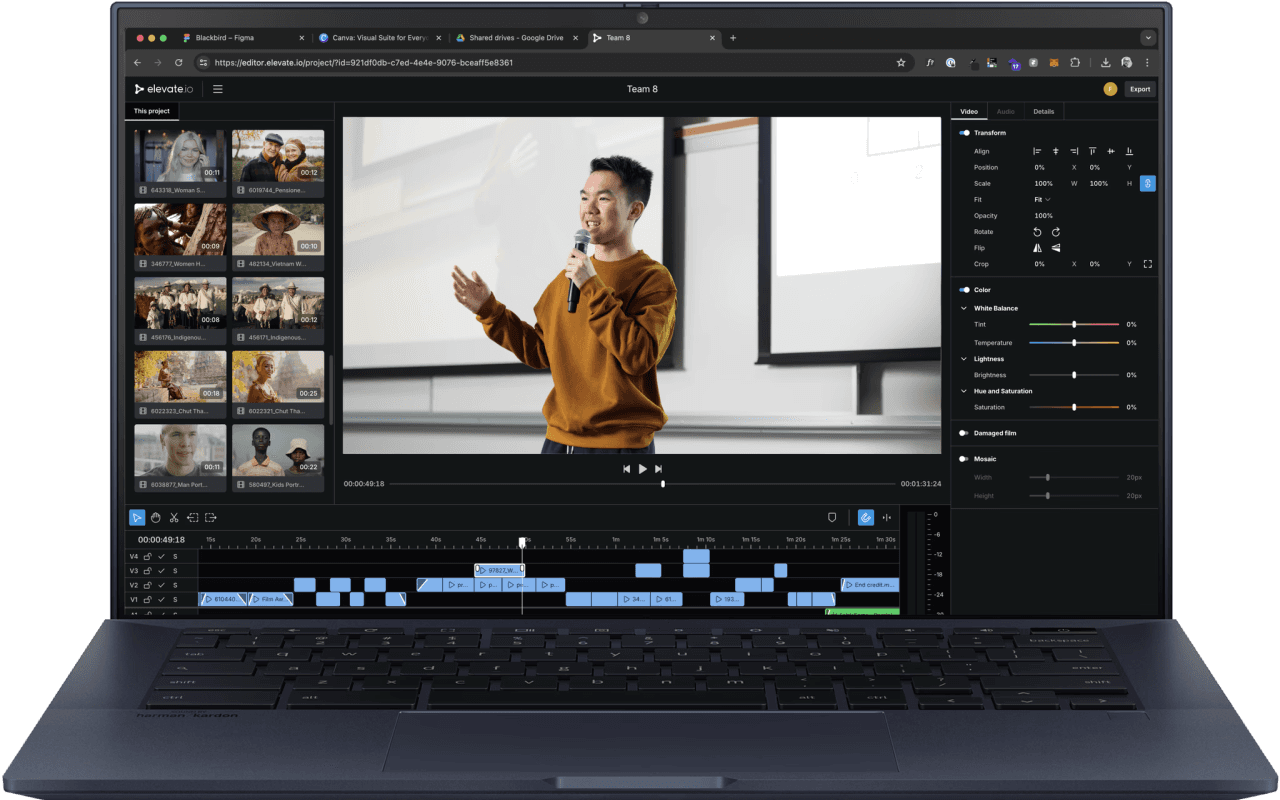Click the scale link chain icon

pyautogui.click(x=1147, y=183)
